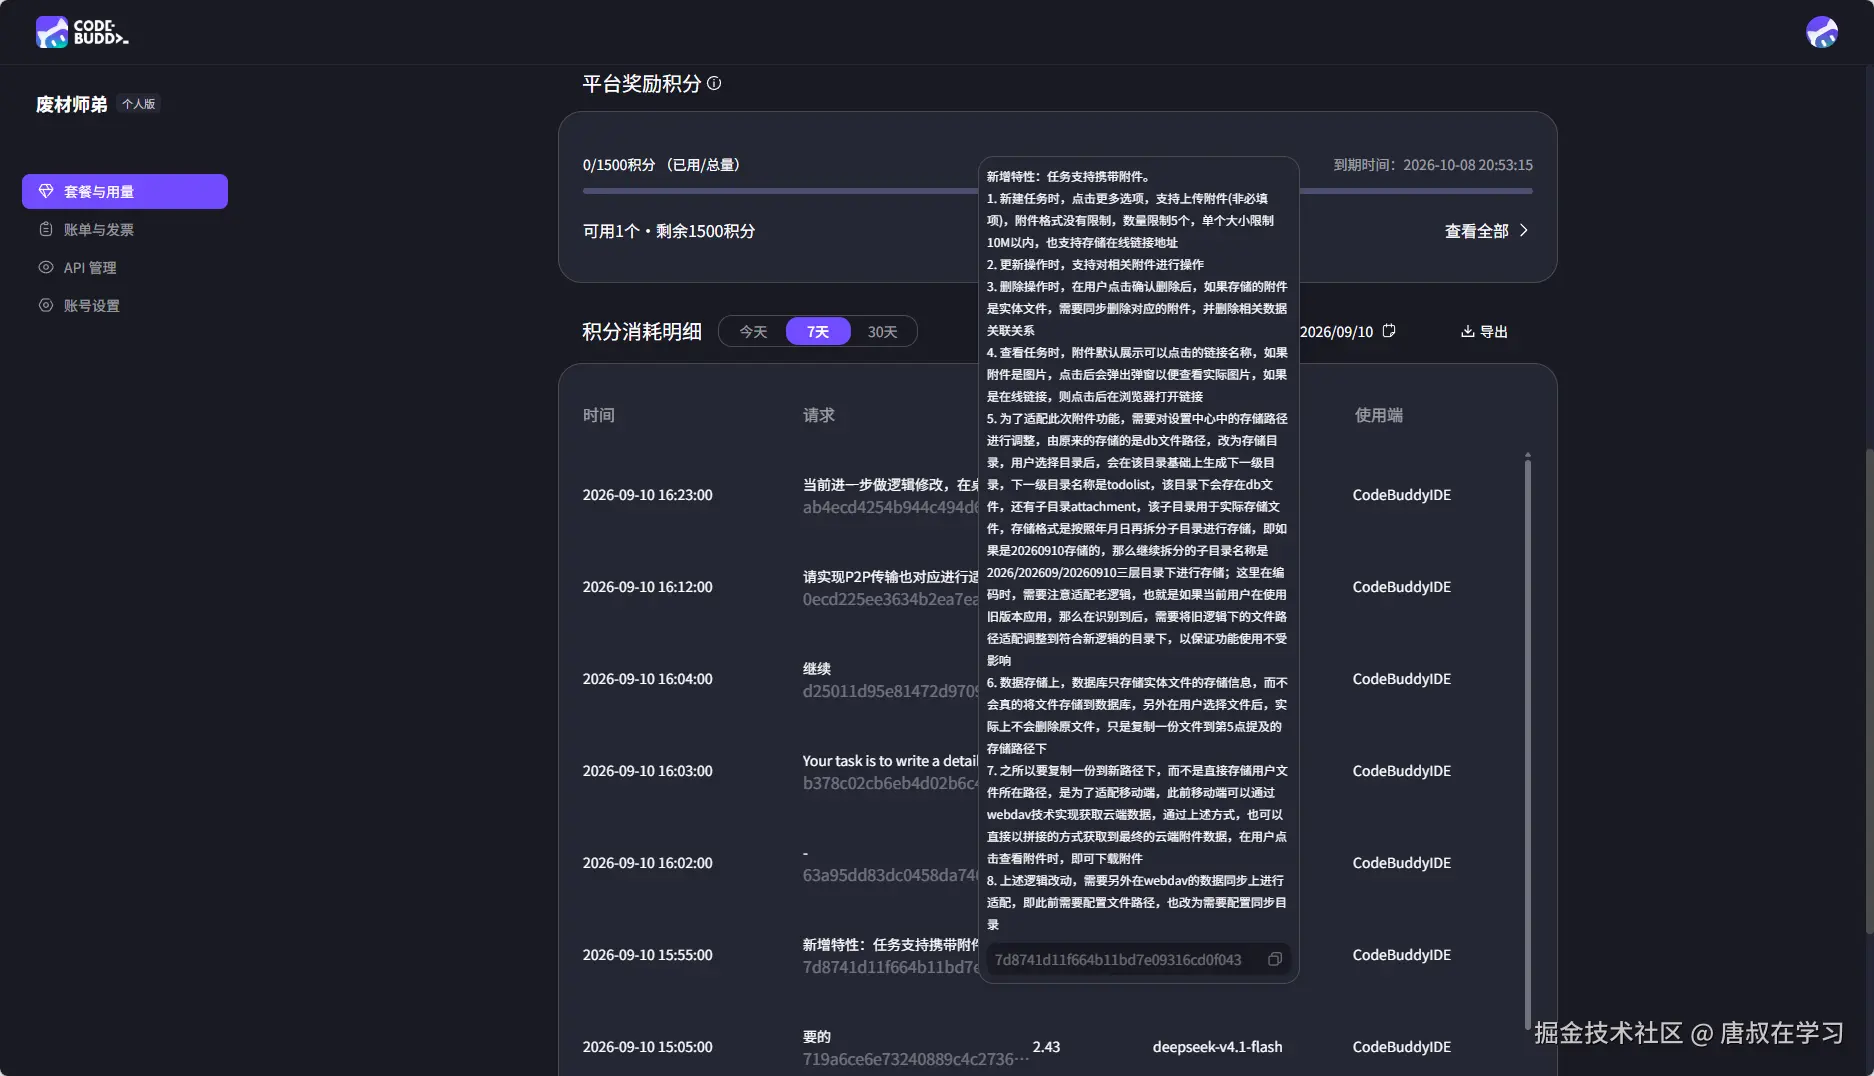
Task: Select the 今天 range tab
Action: [x=753, y=331]
